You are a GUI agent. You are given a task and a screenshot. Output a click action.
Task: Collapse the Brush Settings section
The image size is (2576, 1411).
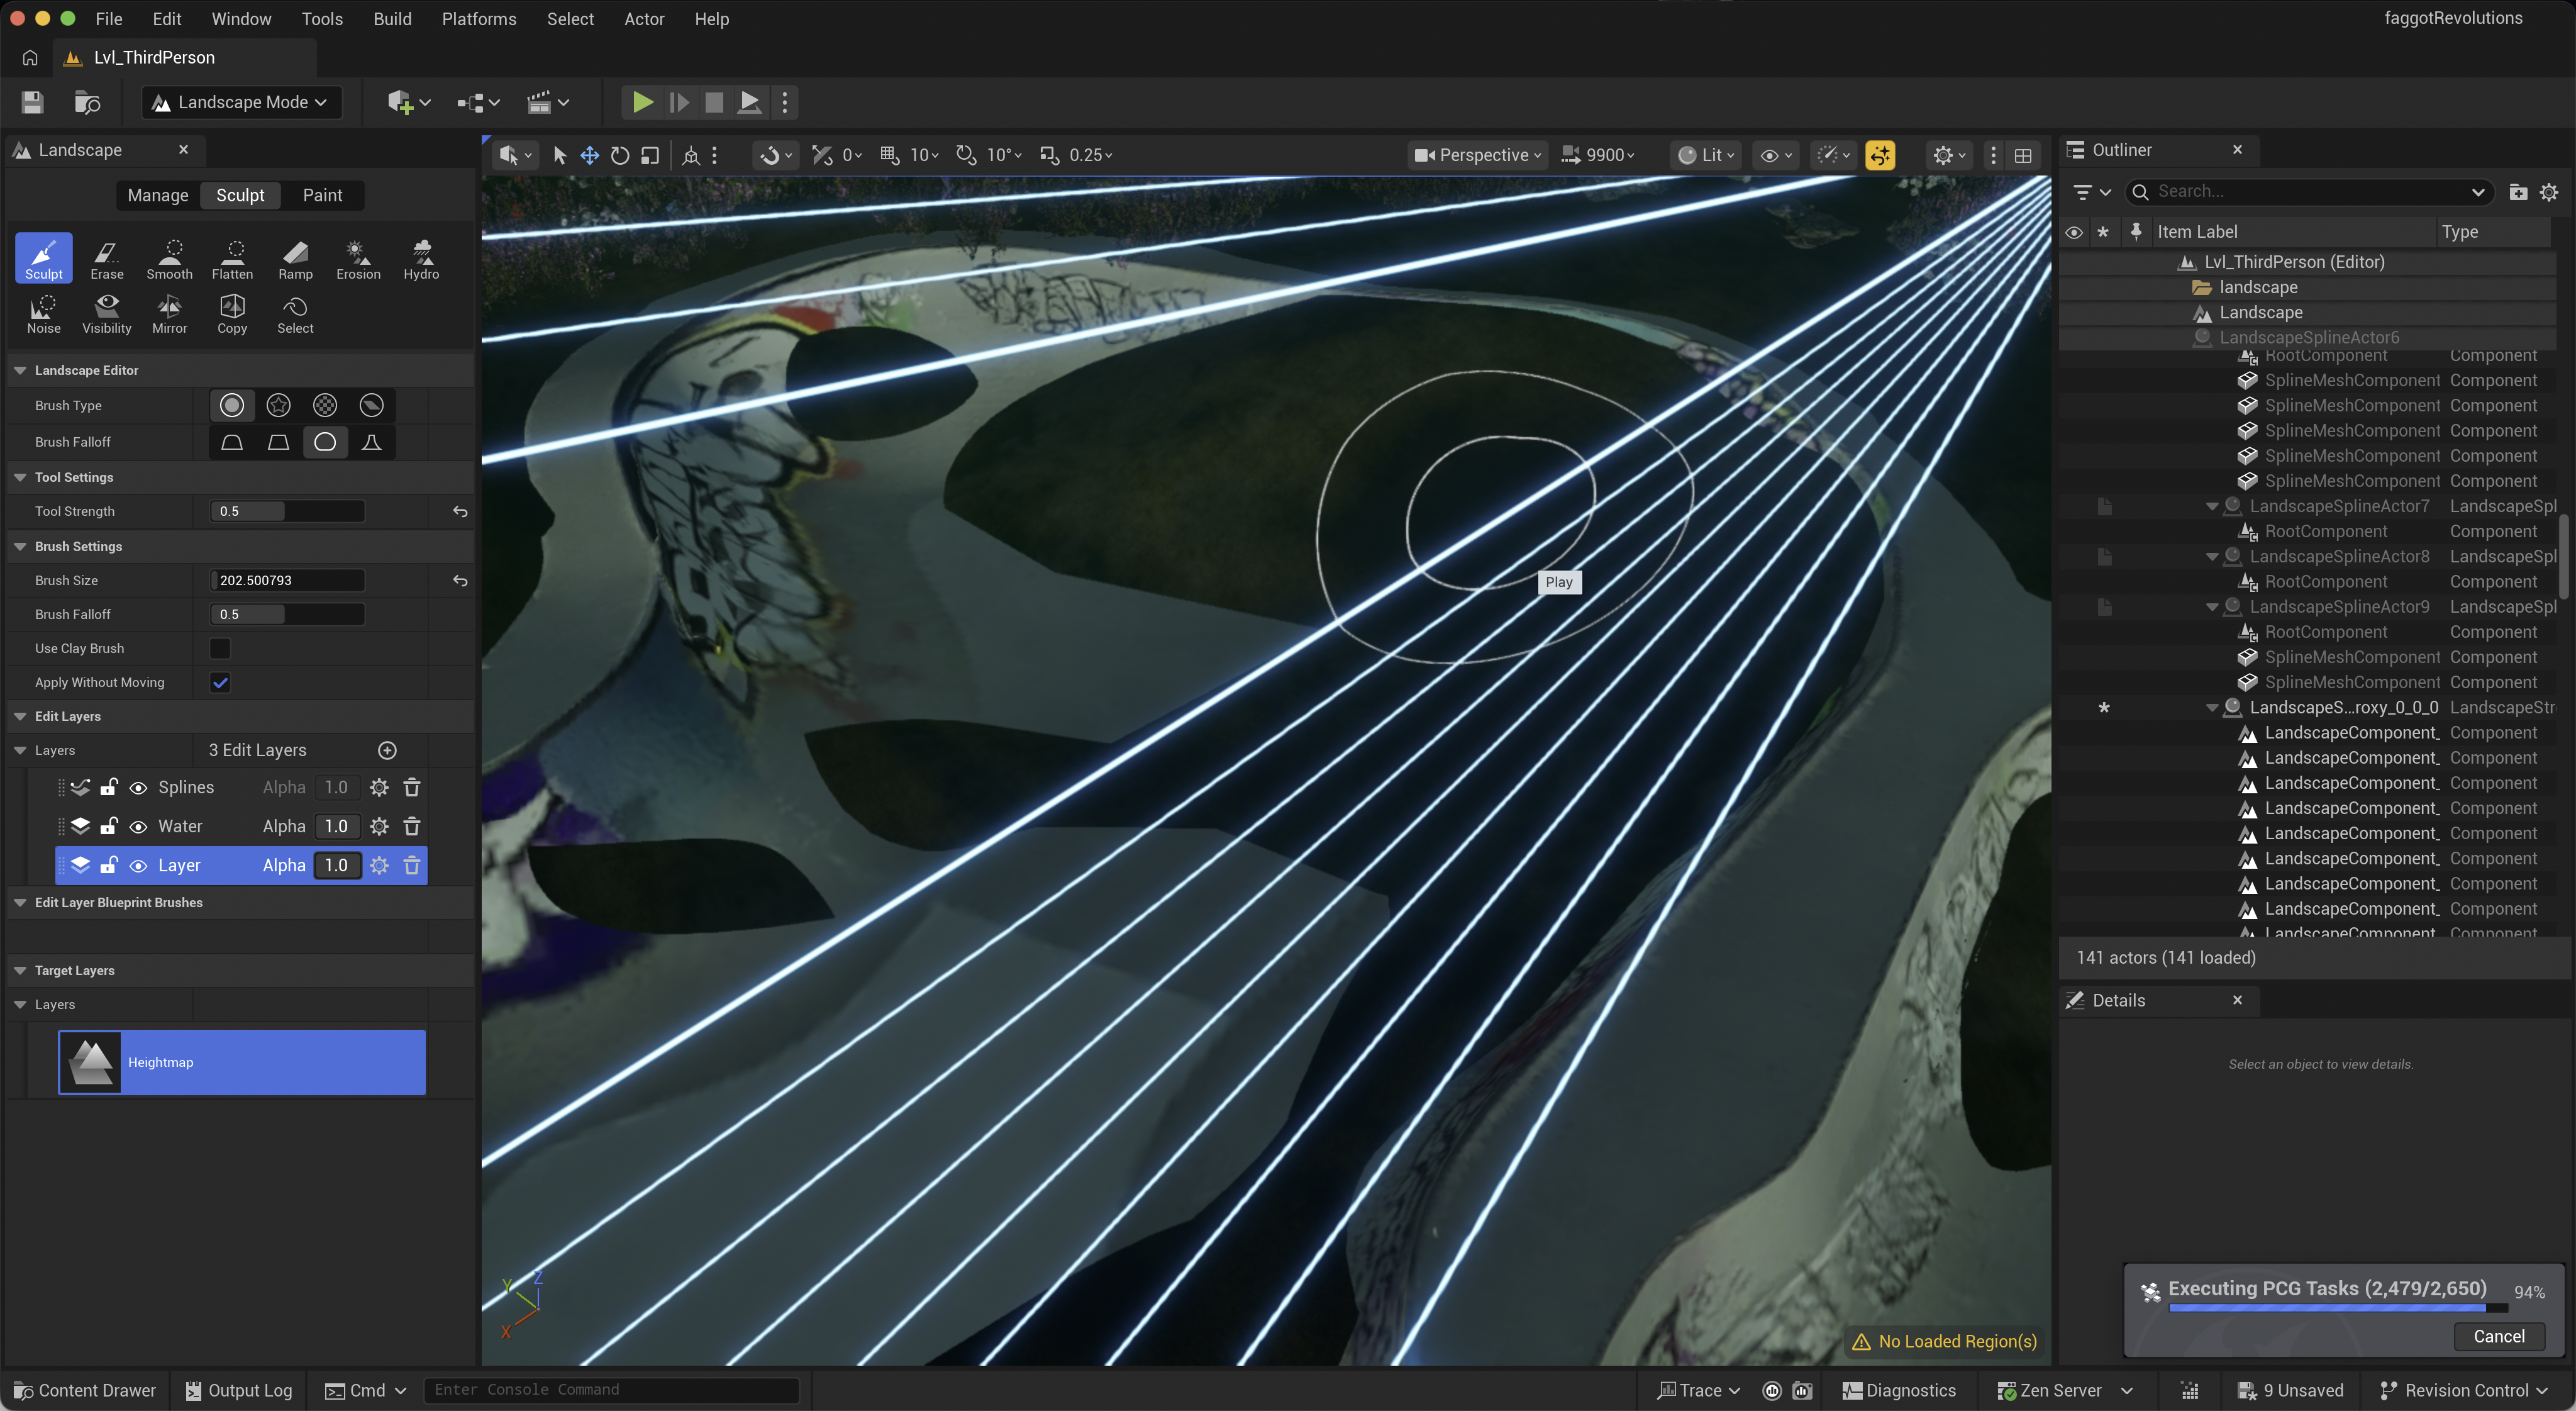pyautogui.click(x=20, y=546)
